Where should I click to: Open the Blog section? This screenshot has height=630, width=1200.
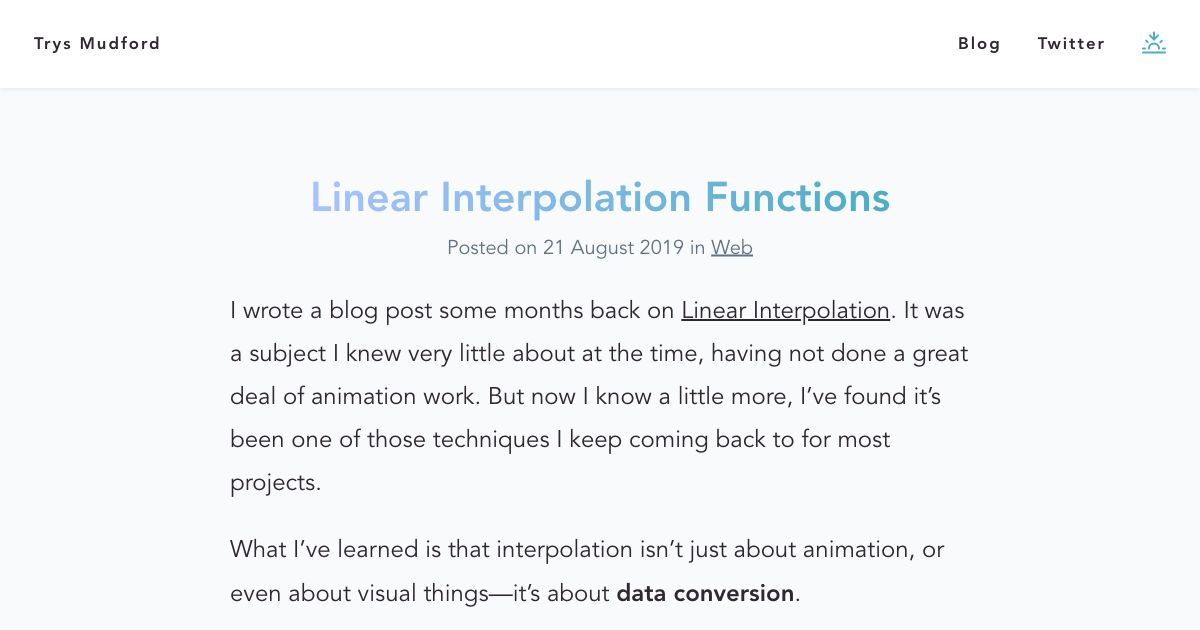[x=979, y=43]
